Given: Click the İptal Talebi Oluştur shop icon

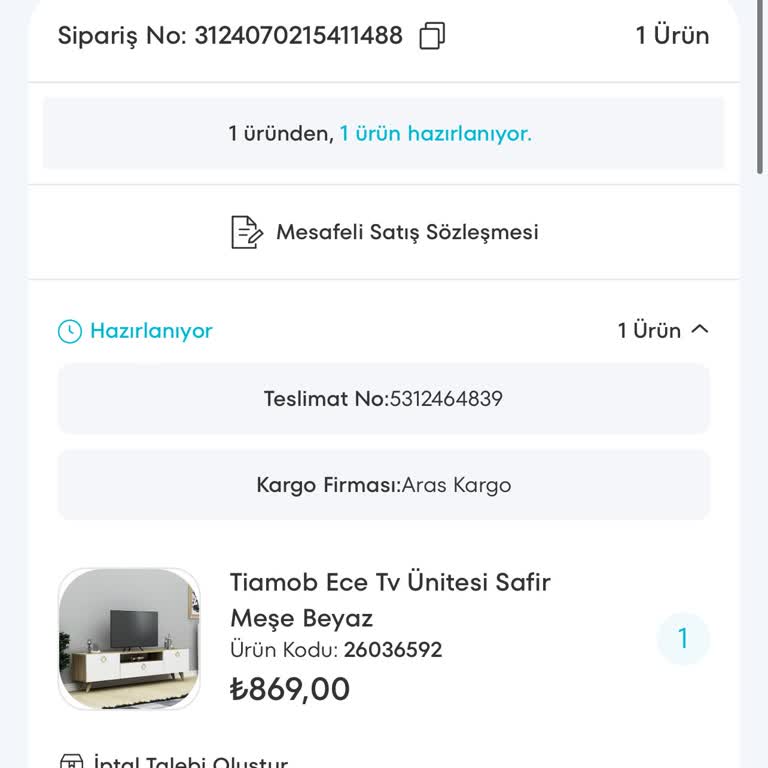Looking at the screenshot, I should 71,762.
